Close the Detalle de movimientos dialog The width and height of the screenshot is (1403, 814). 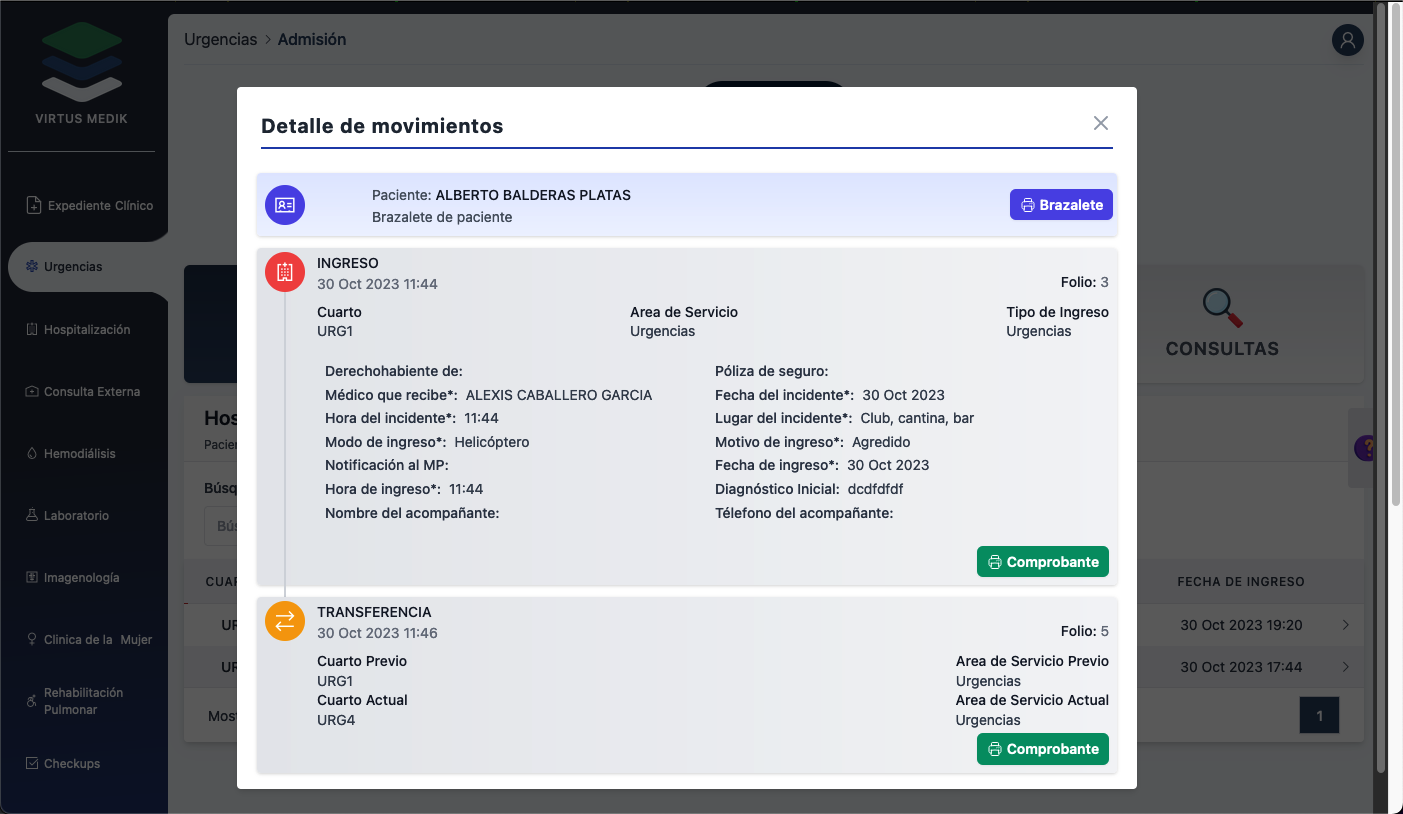1101,123
